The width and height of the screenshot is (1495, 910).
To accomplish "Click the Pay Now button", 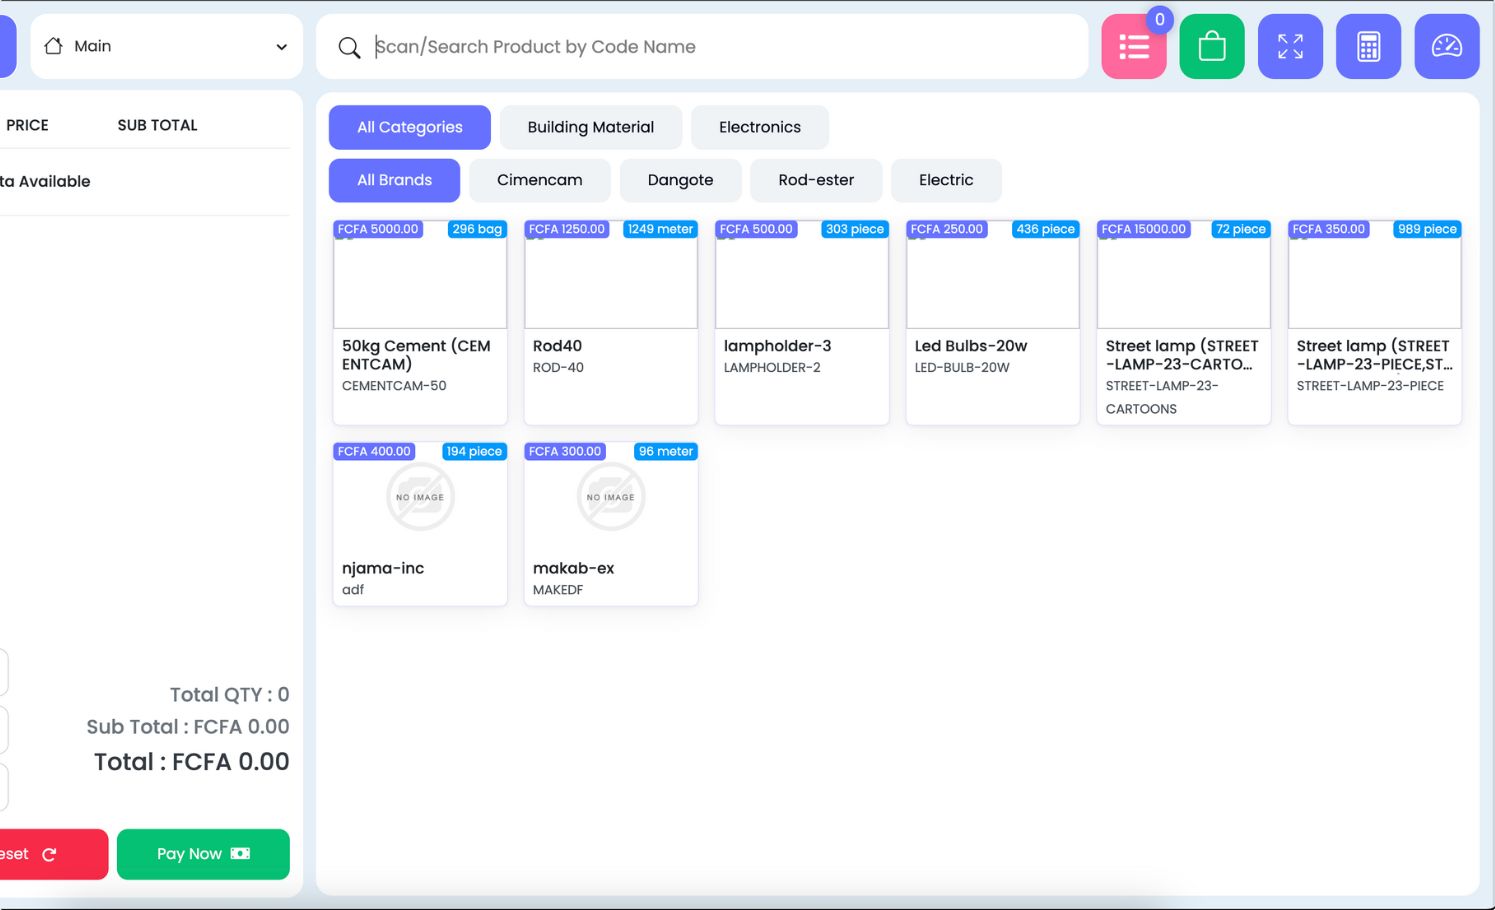I will (x=203, y=853).
